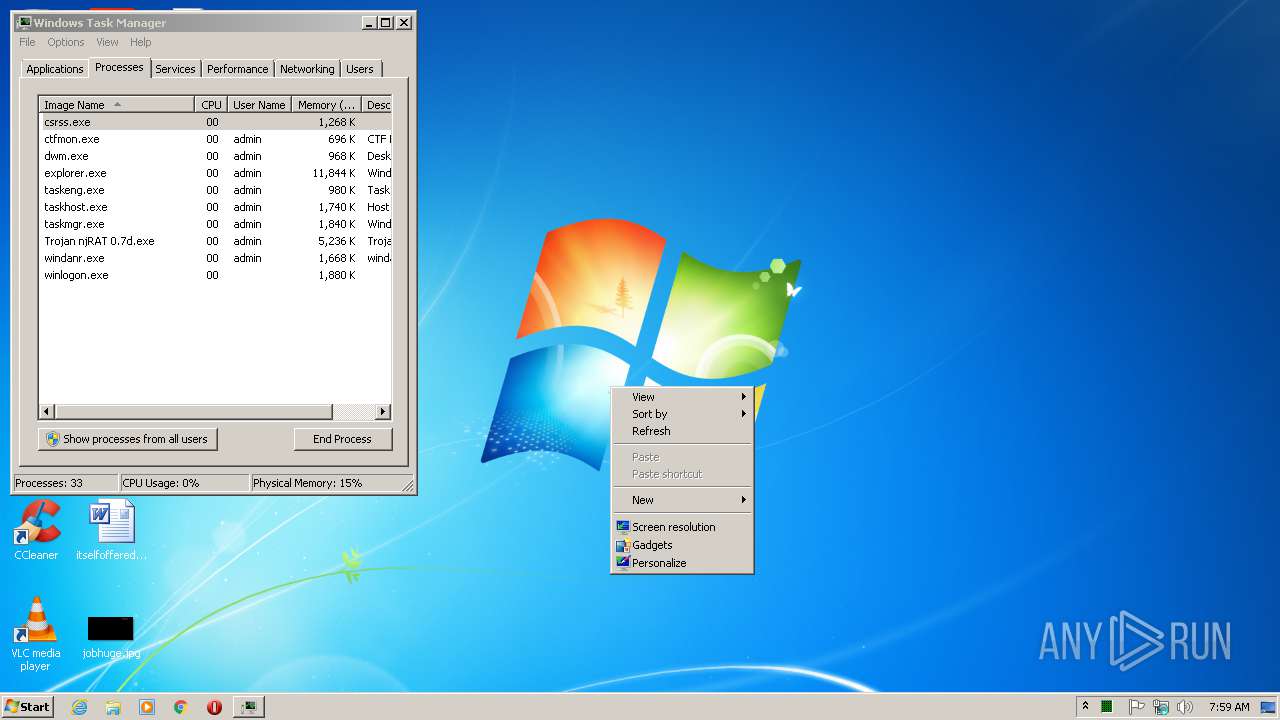The height and width of the screenshot is (720, 1280).
Task: Select the taskhost.exe process
Action: pyautogui.click(x=215, y=207)
